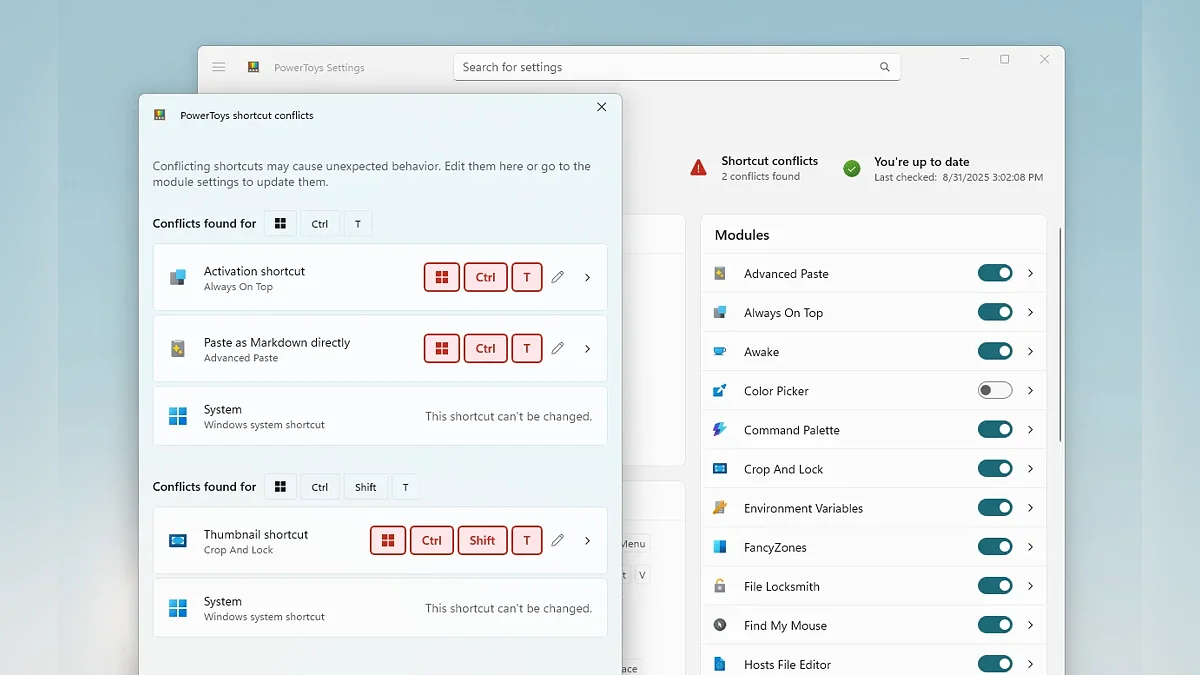1200x675 pixels.
Task: Go to Paste as Markdown settings via chevron
Action: pyautogui.click(x=587, y=348)
